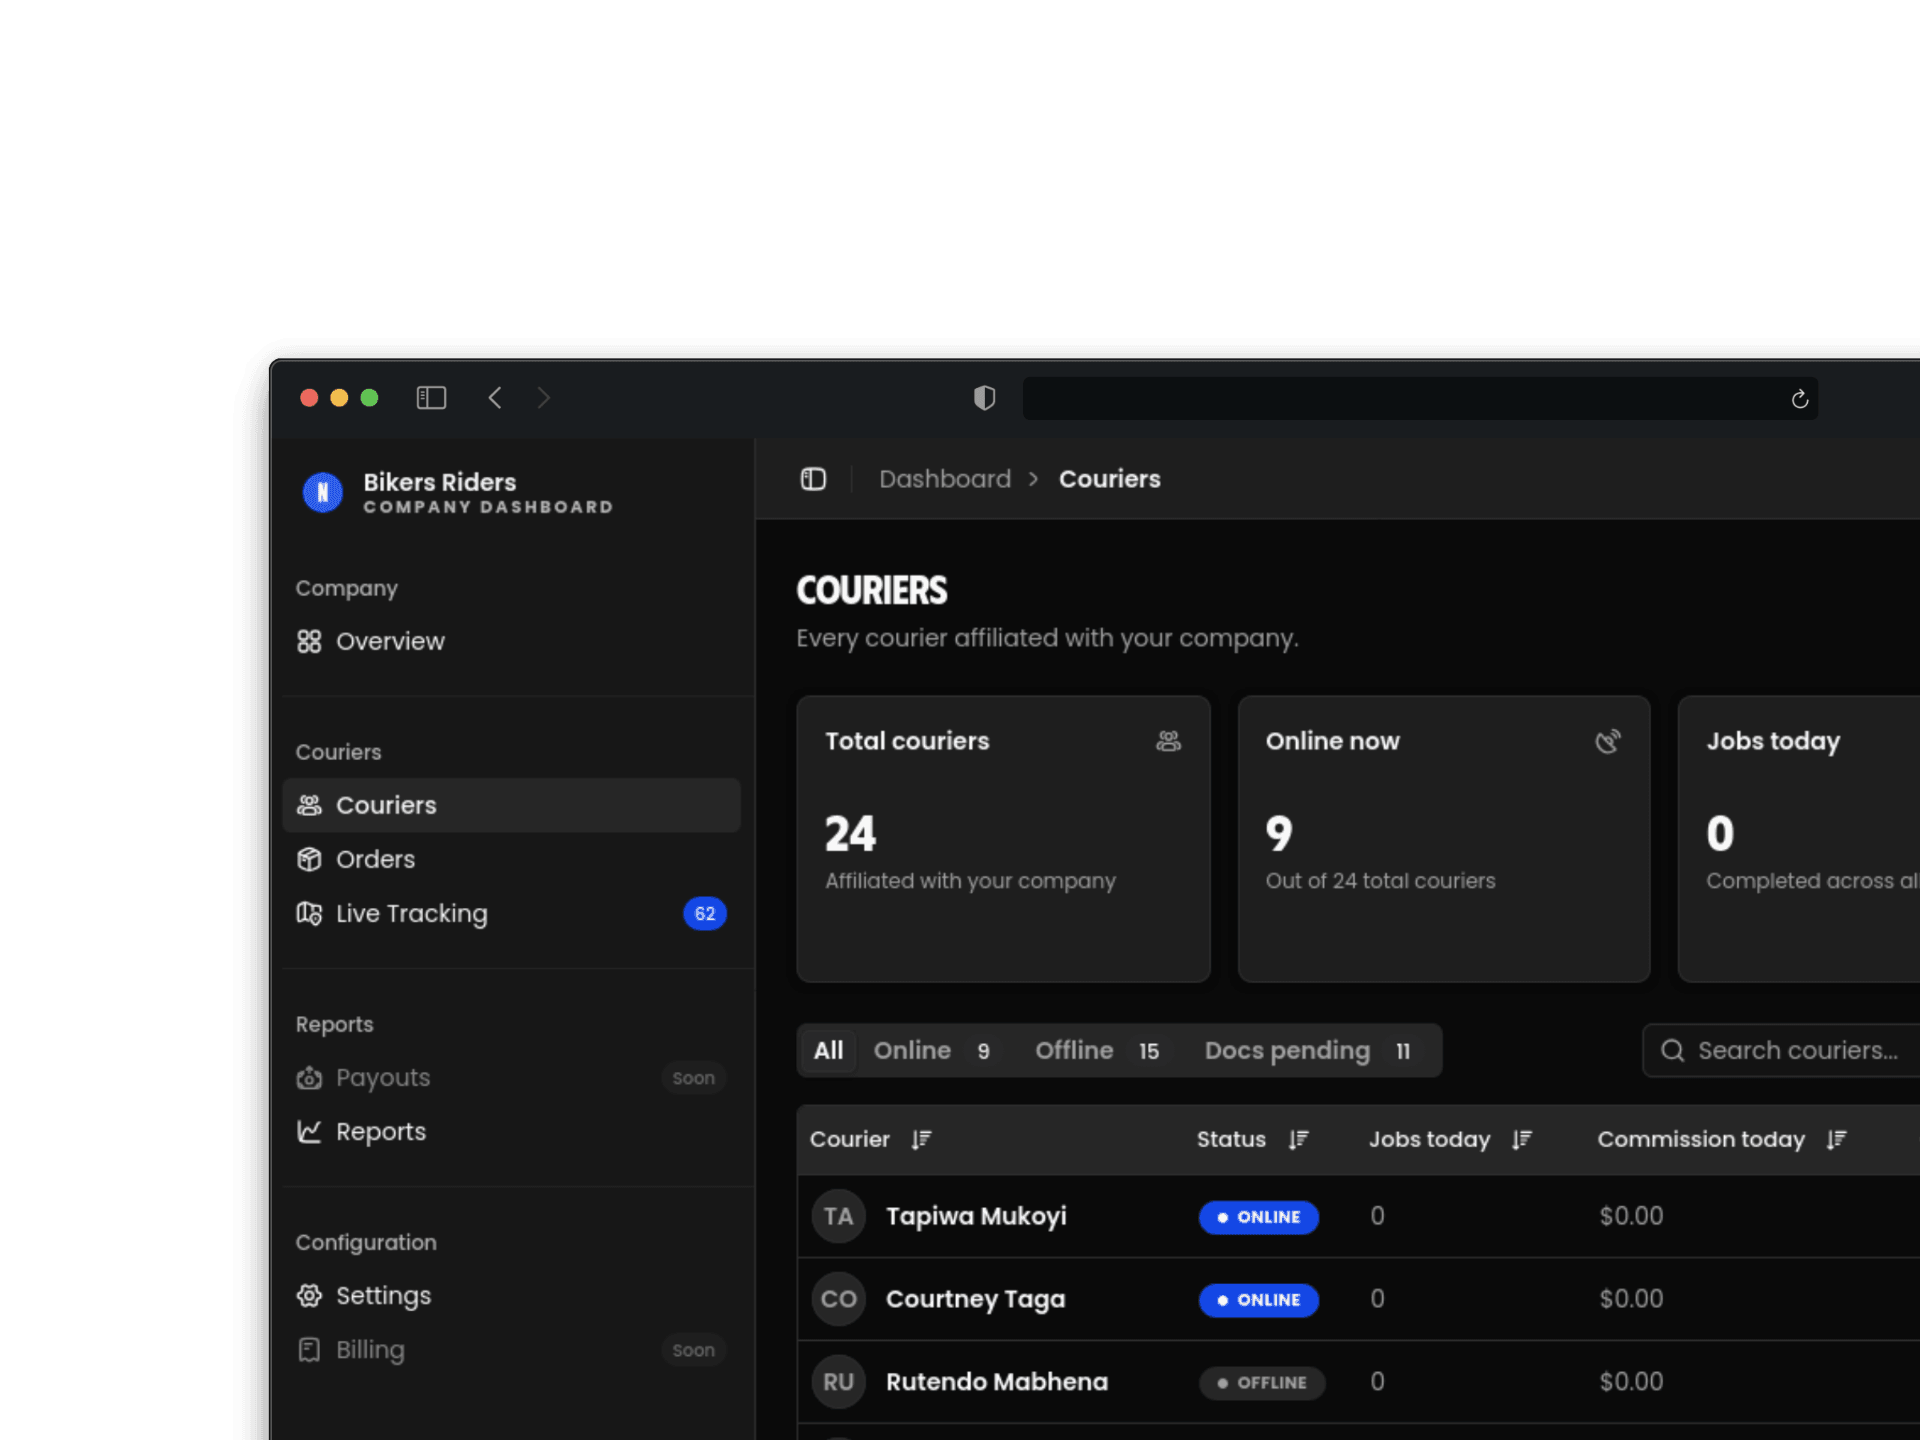Show Docs pending couriers tab

[x=1308, y=1050]
